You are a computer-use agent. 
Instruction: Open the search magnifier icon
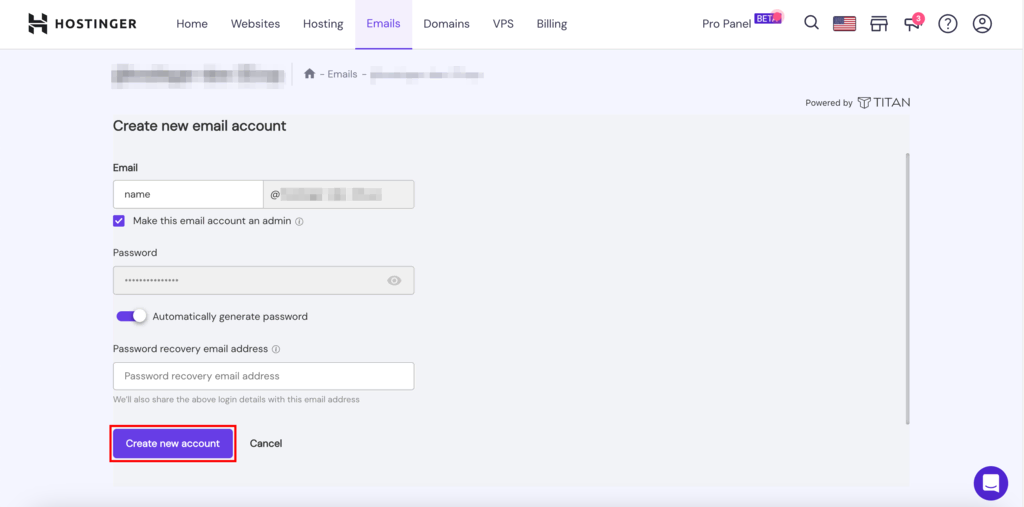click(x=811, y=24)
